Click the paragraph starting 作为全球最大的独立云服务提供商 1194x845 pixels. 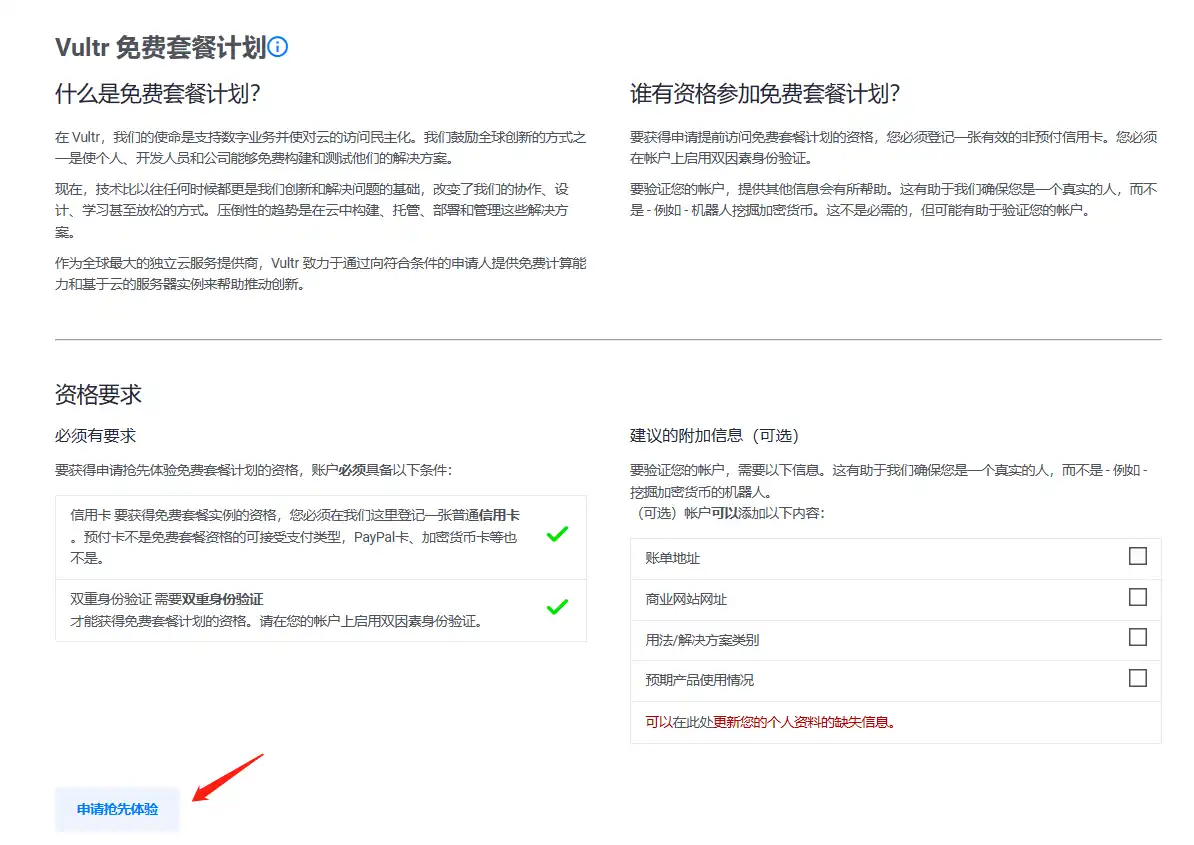coord(321,273)
